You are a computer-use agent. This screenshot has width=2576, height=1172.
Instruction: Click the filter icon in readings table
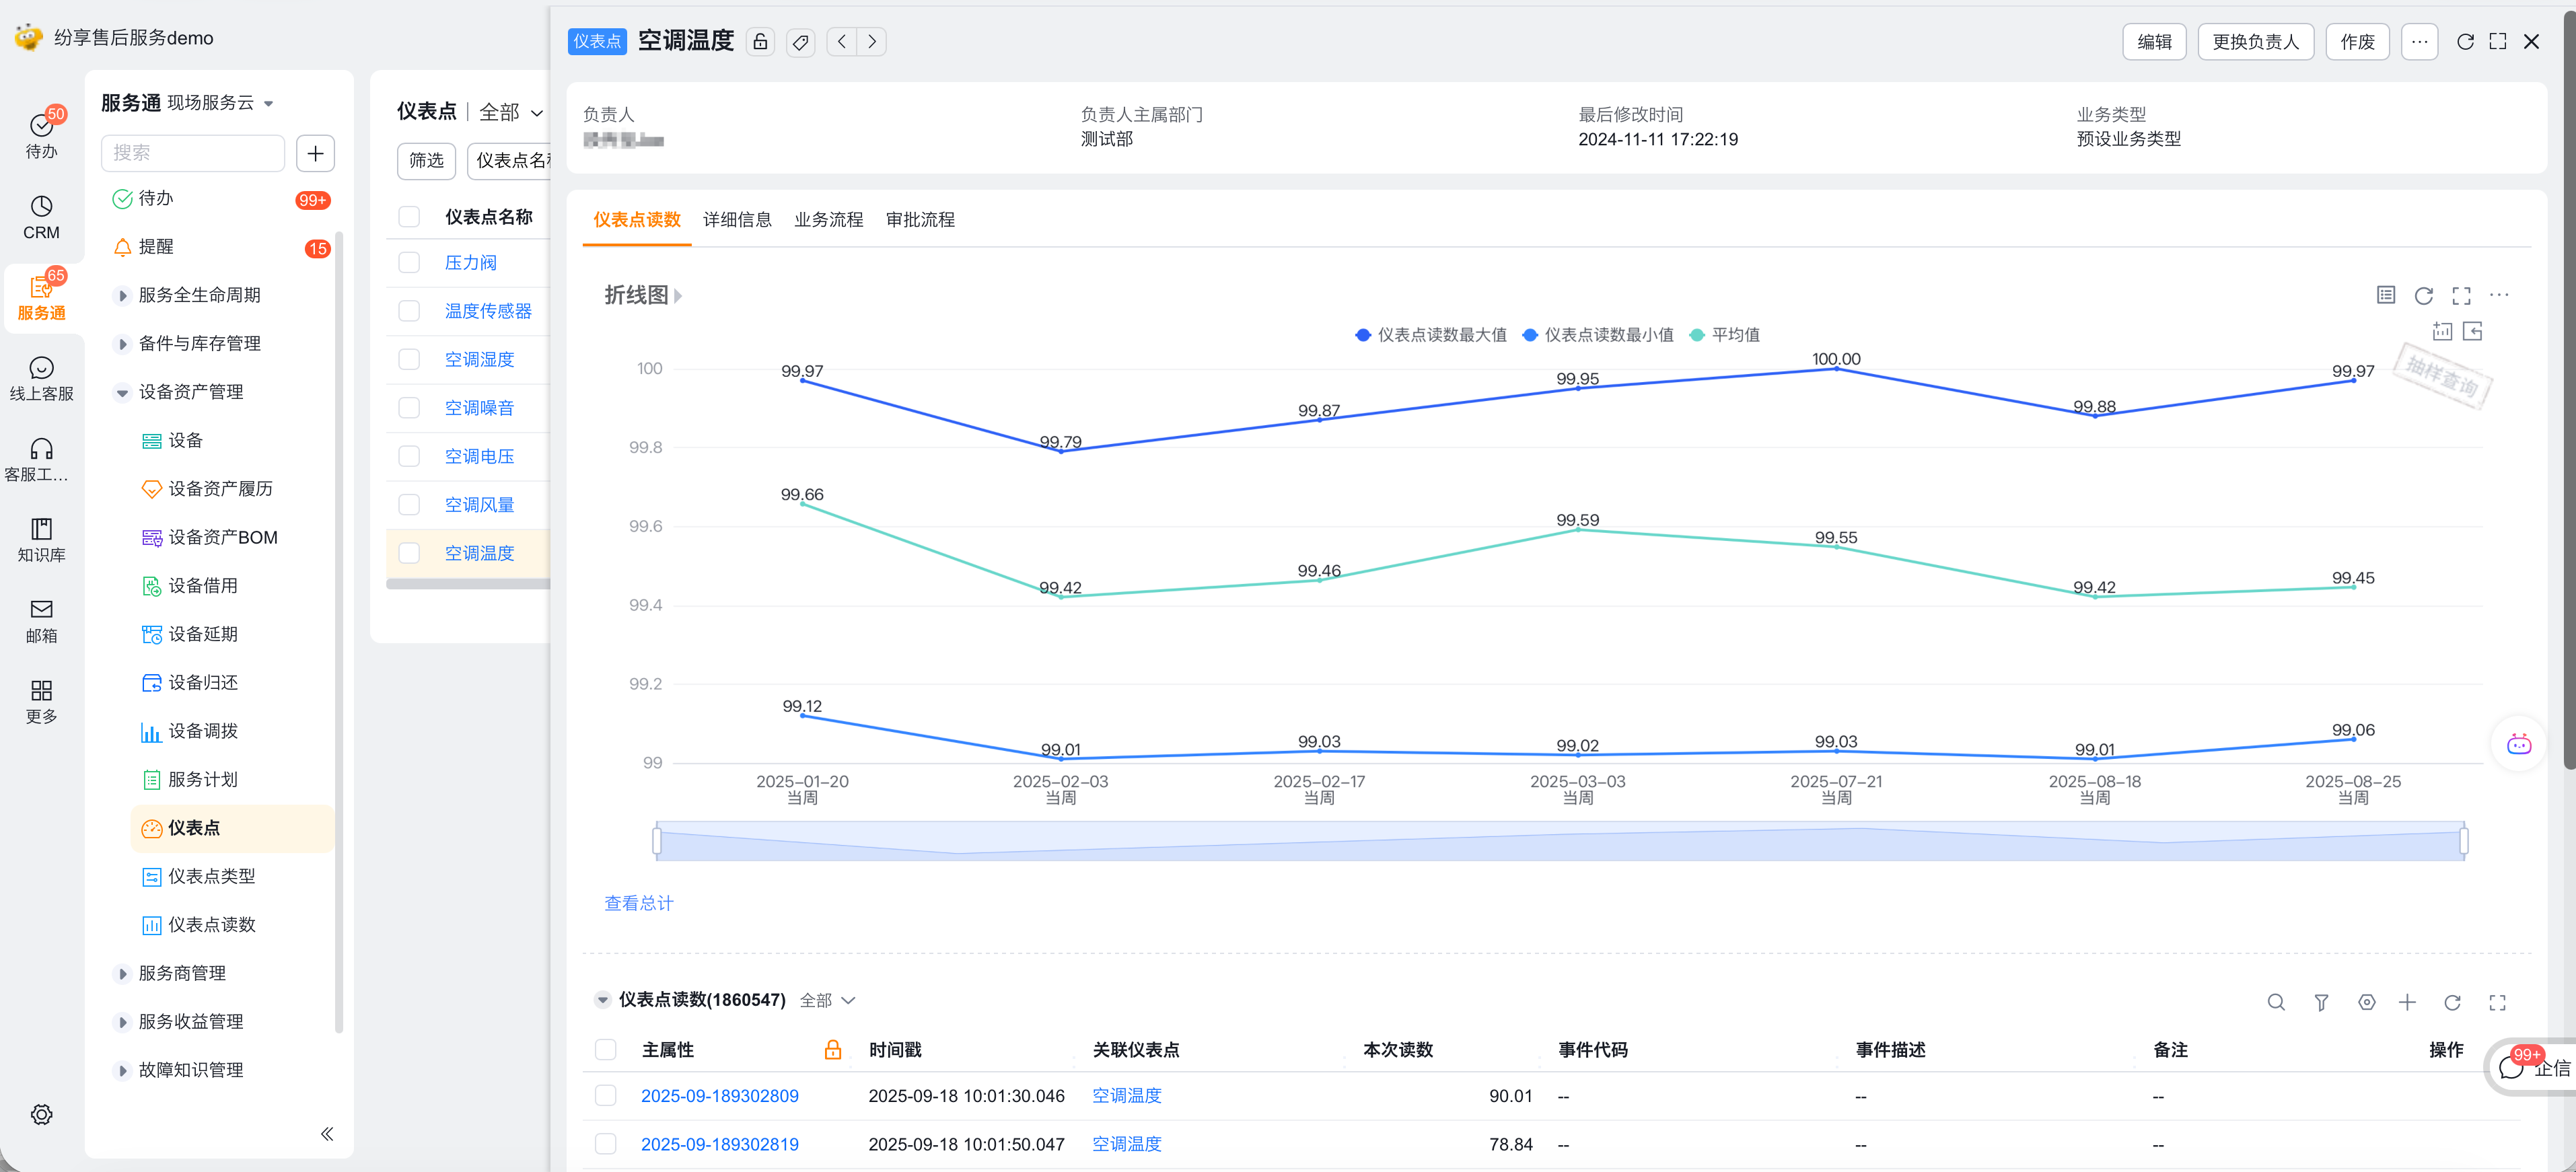[2321, 1002]
